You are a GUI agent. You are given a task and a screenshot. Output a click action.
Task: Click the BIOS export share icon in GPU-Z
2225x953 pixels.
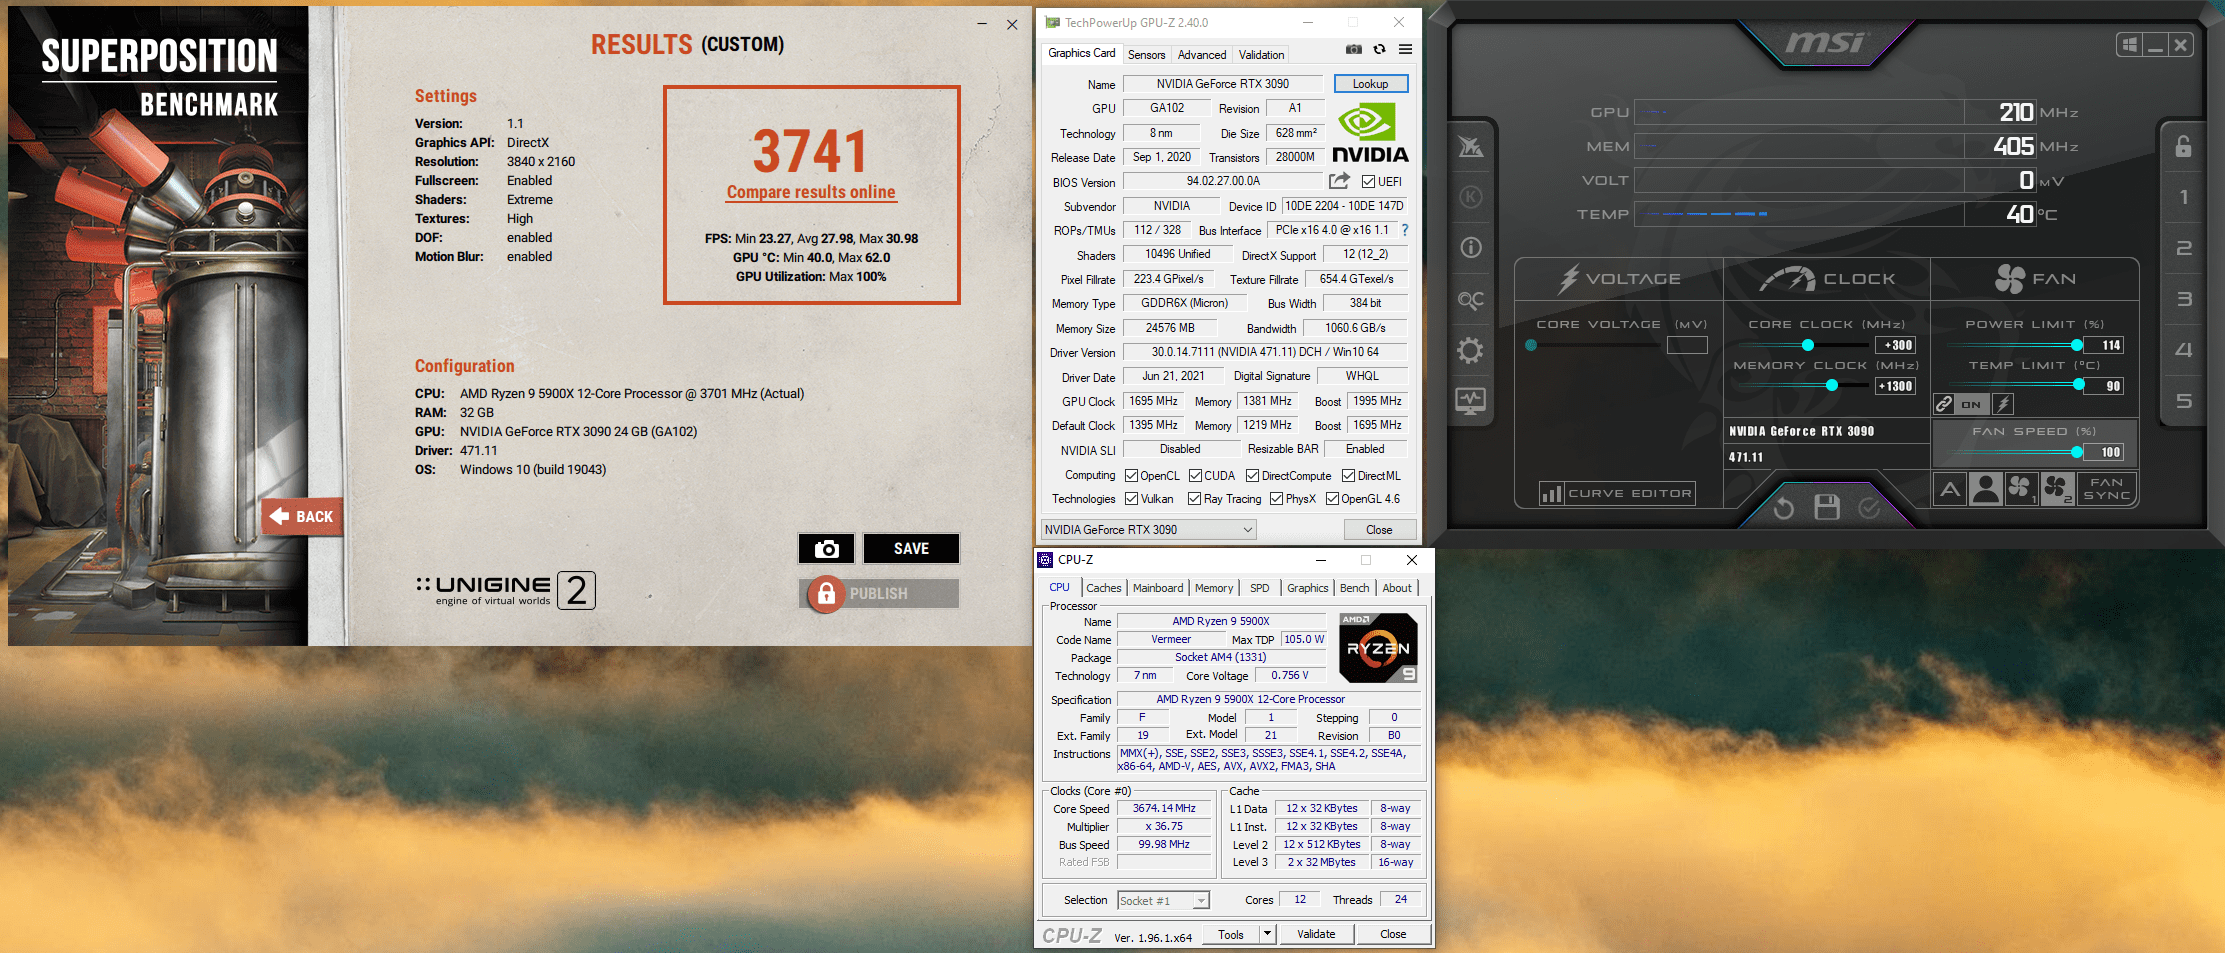point(1339,181)
